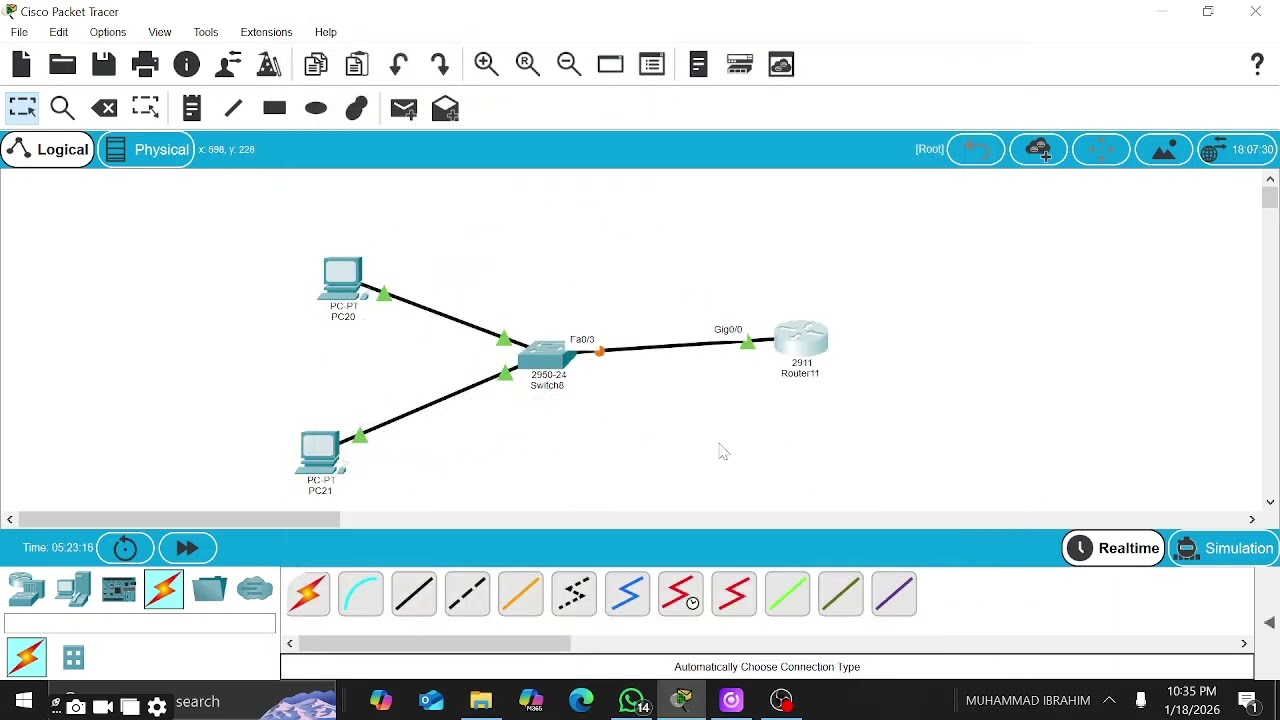Screen dimensions: 1280x720
Task: Choose the purple USB cable
Action: [894, 594]
